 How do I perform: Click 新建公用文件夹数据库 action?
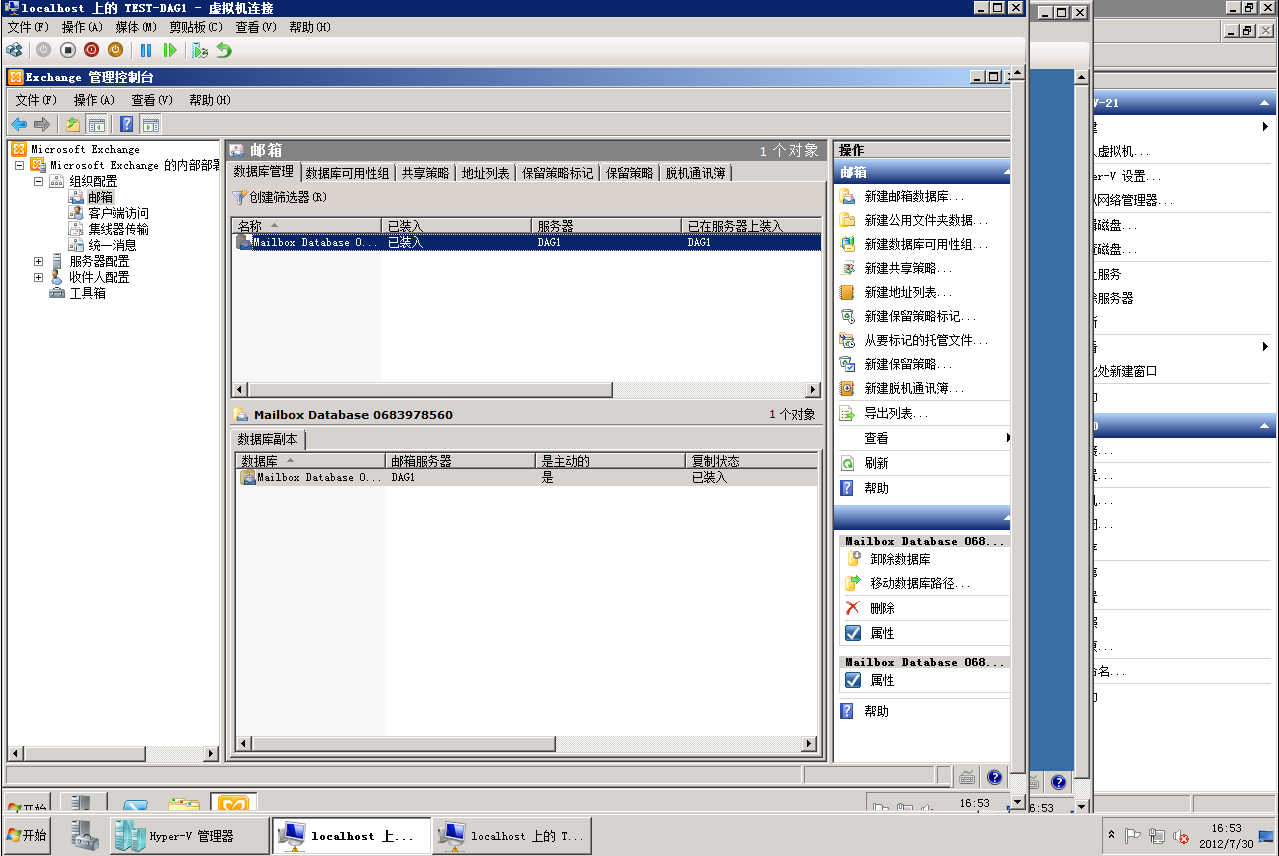(926, 221)
